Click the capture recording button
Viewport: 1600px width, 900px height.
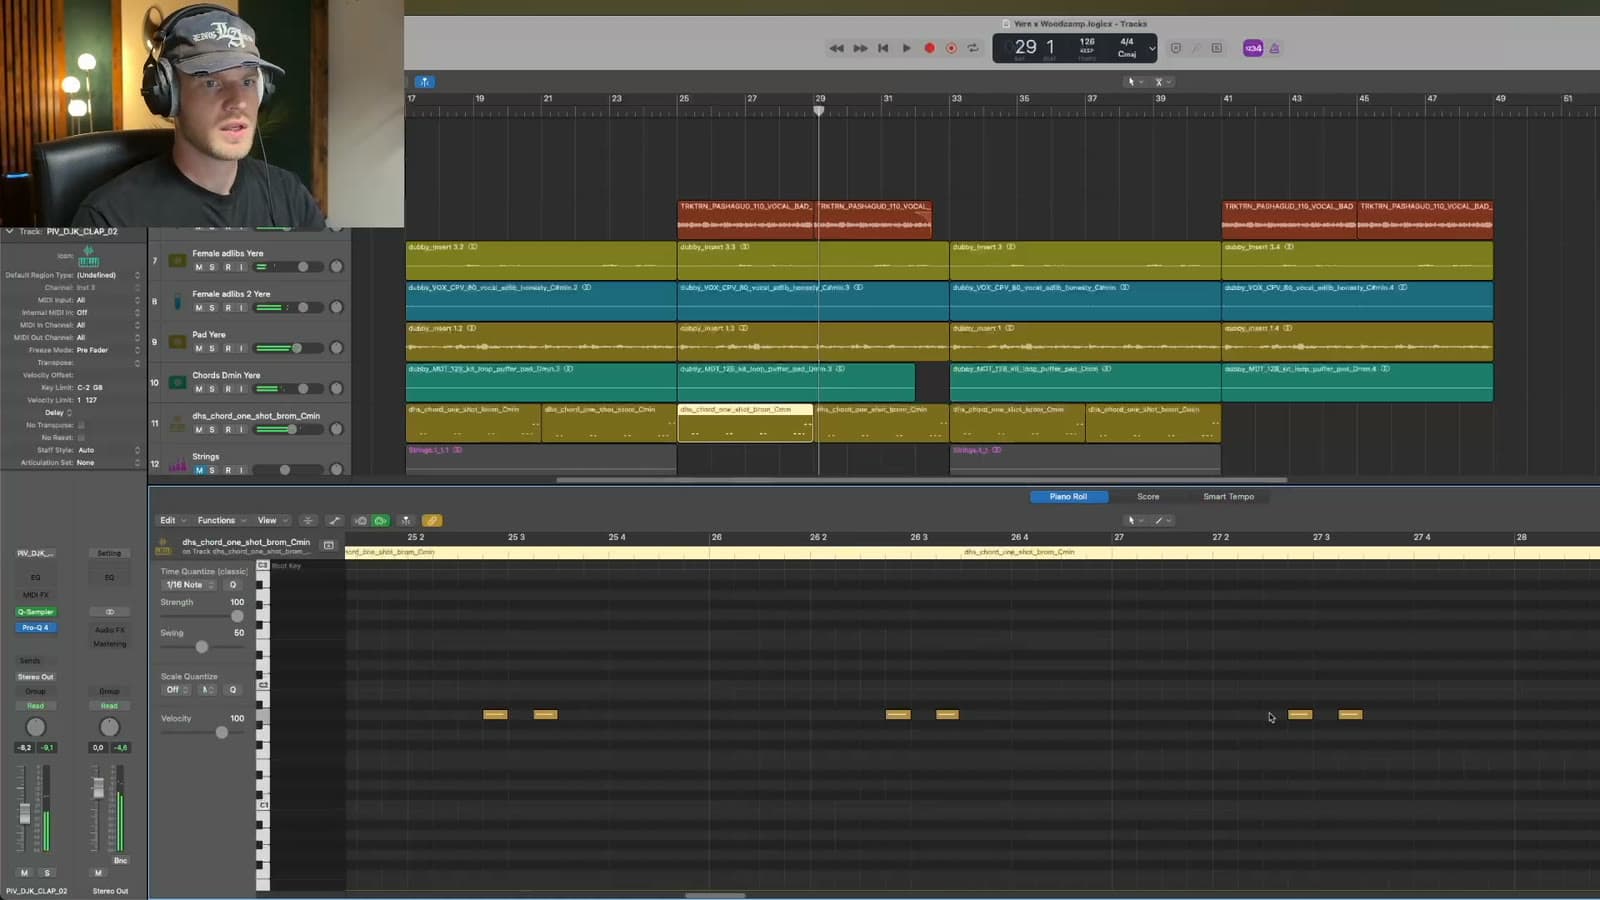[x=951, y=48]
